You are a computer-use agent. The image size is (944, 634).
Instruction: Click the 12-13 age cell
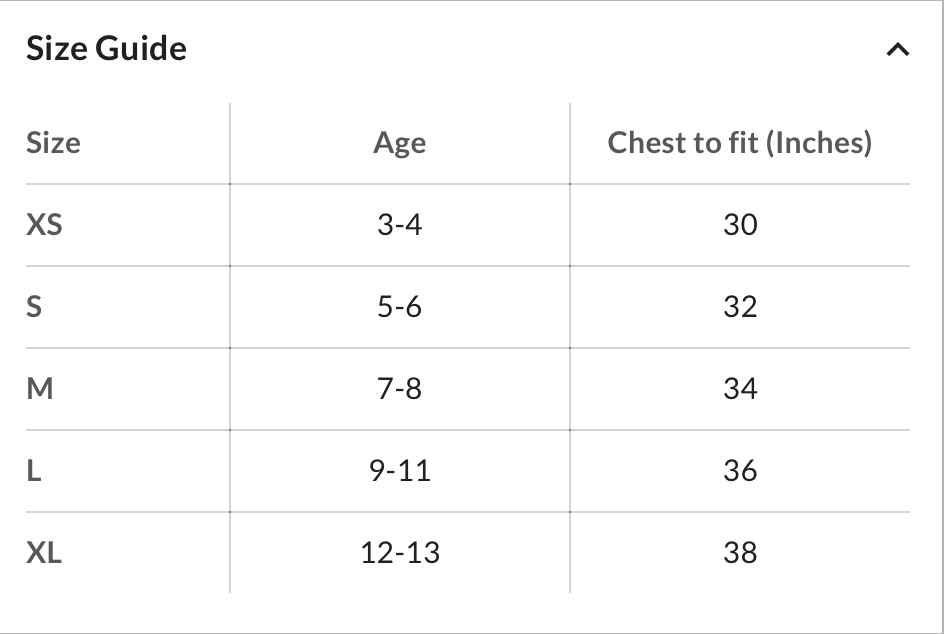coord(399,552)
